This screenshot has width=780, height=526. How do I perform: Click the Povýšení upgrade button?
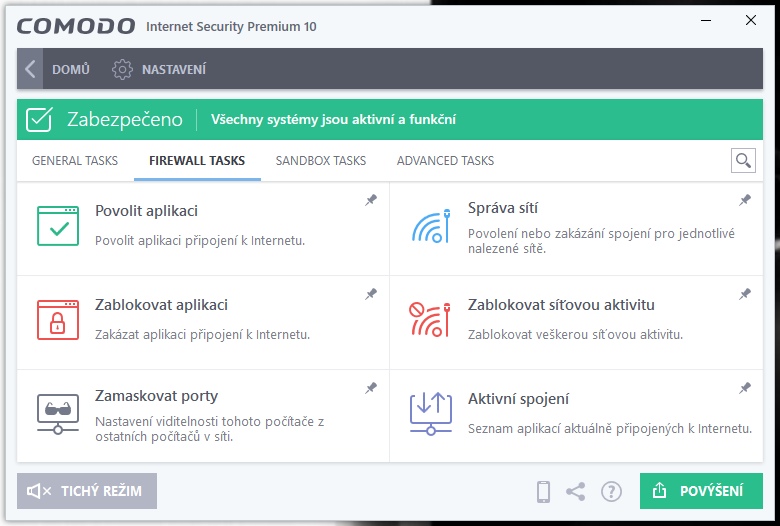[701, 491]
